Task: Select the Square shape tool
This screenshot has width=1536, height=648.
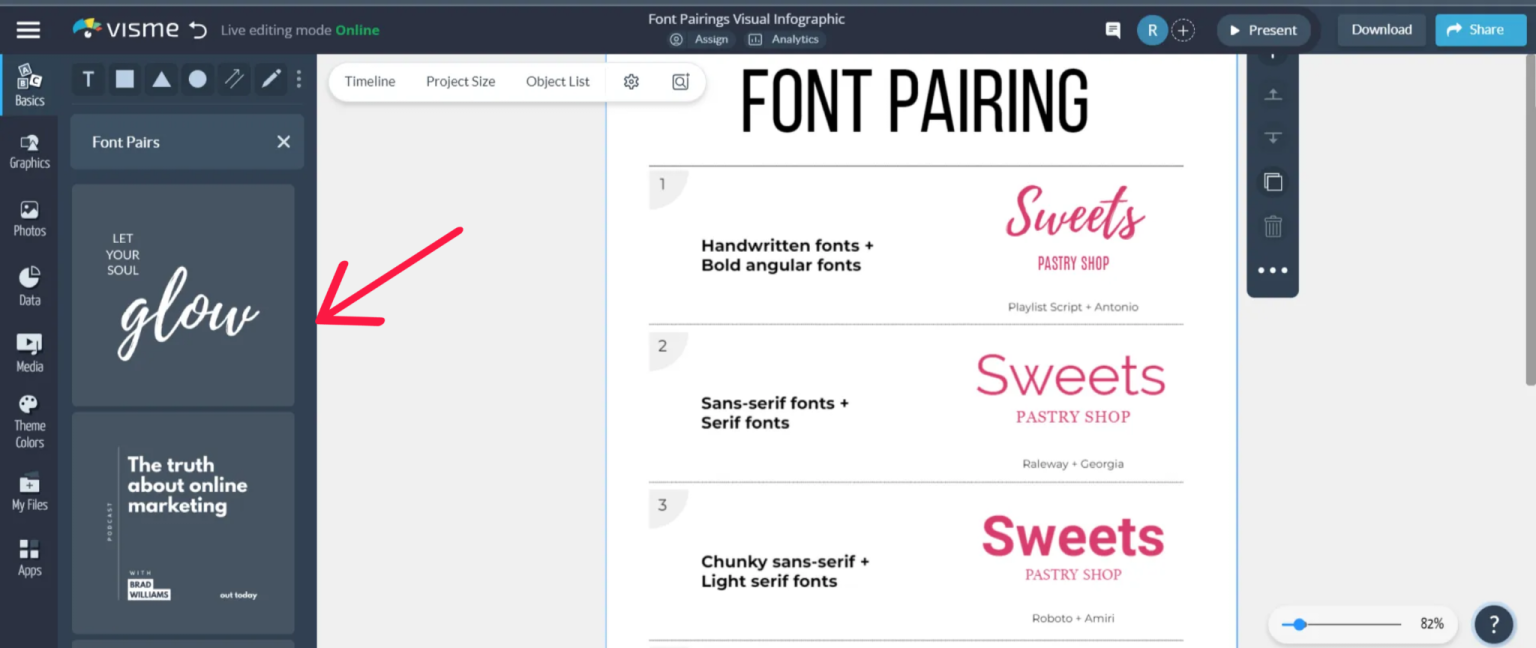Action: [x=124, y=79]
